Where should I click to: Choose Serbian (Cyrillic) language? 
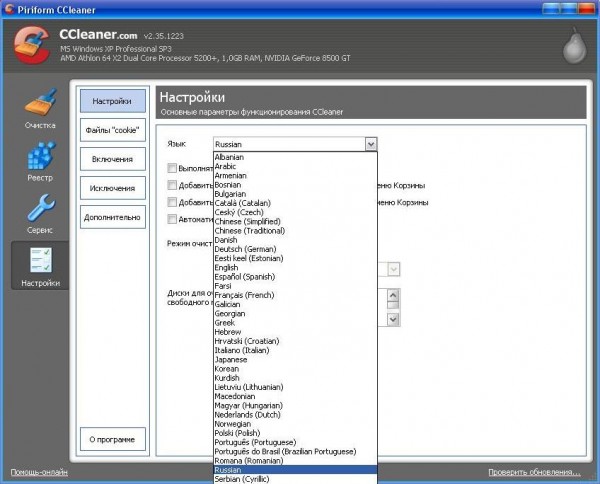(x=295, y=479)
